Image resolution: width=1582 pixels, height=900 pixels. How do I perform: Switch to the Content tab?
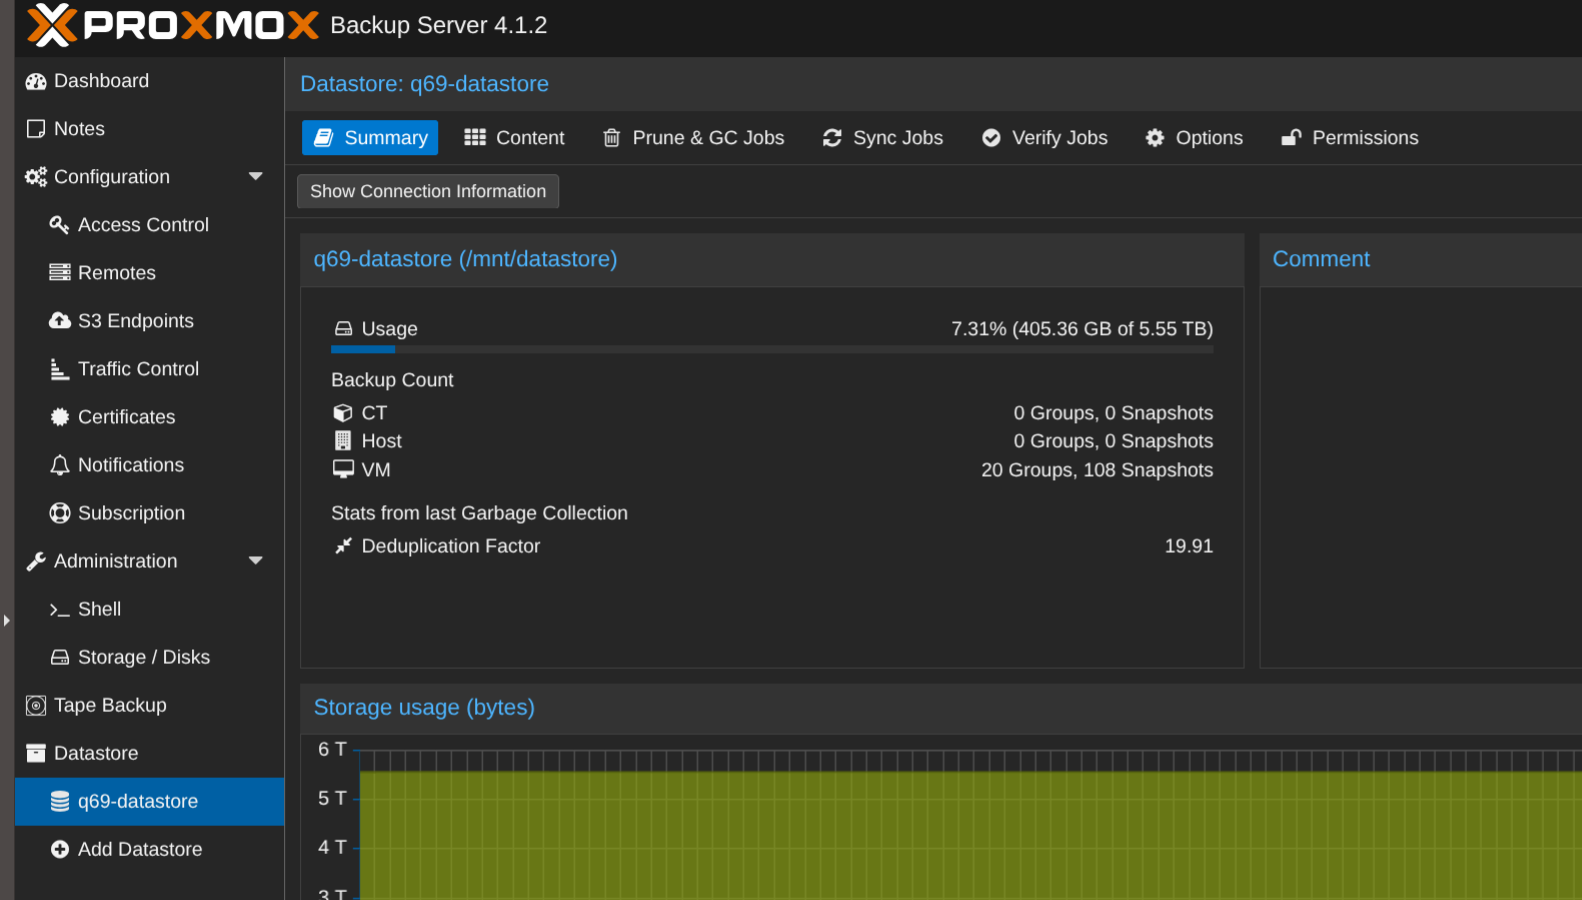(515, 138)
